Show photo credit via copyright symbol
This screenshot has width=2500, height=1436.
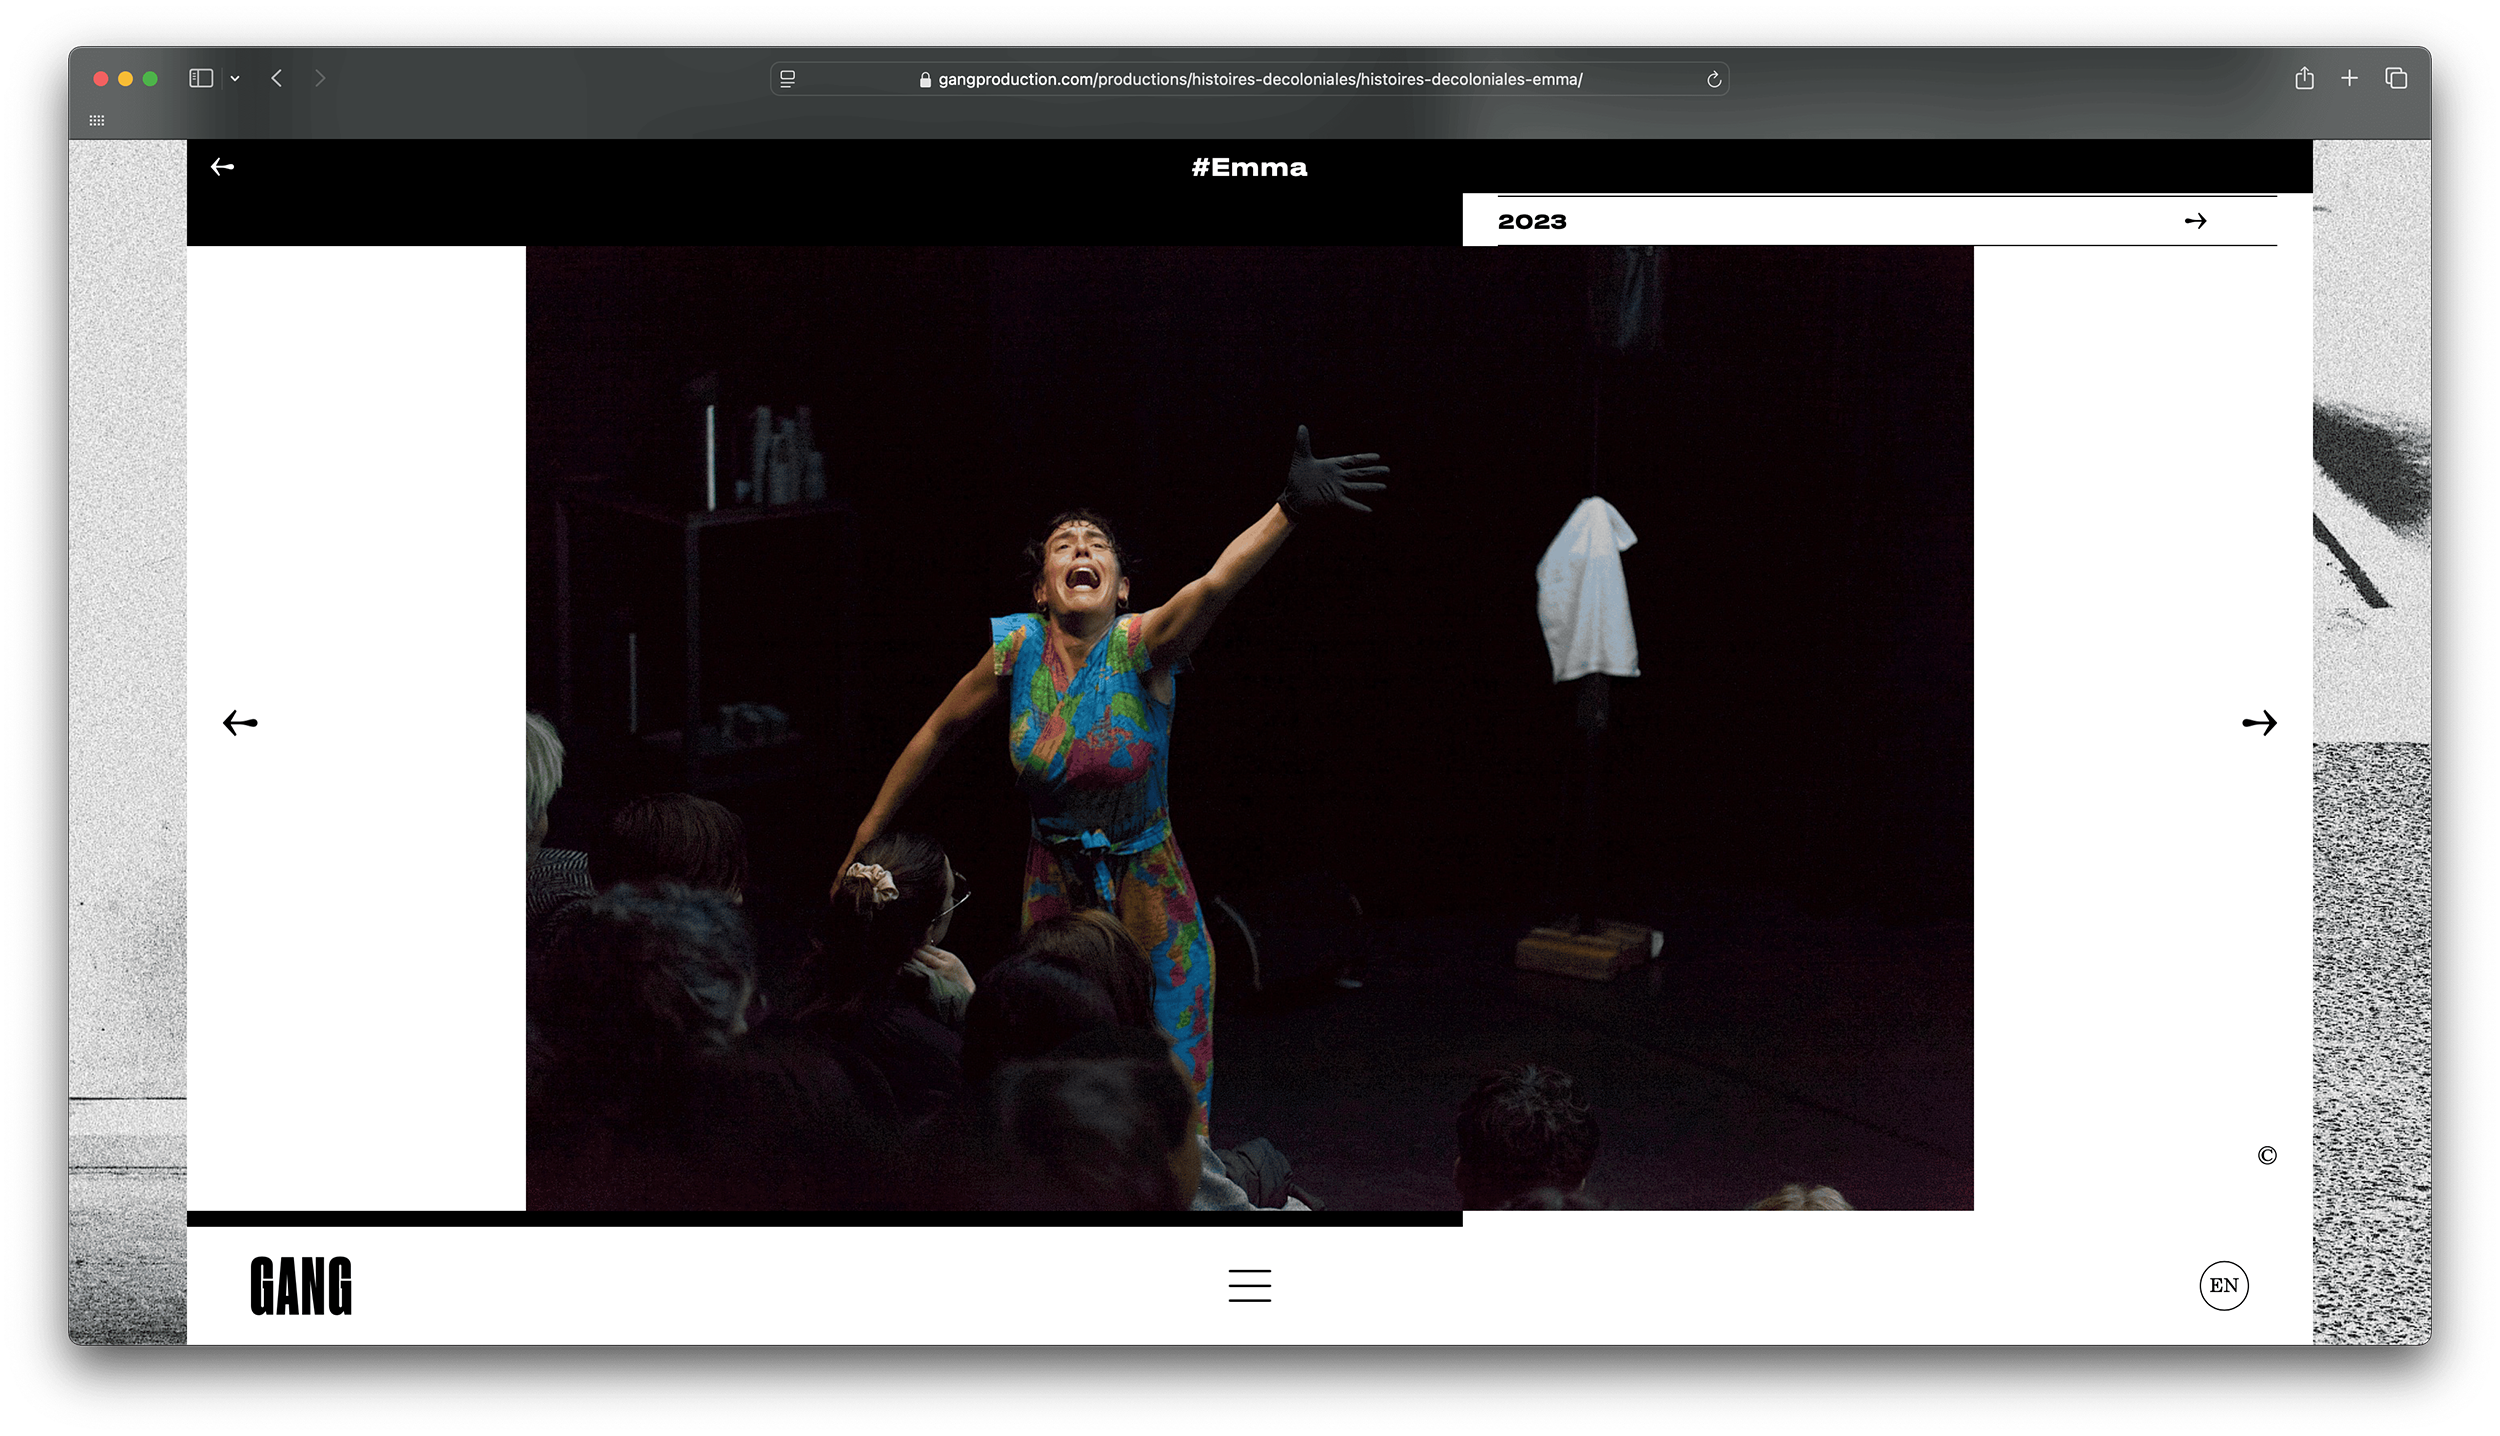(x=2266, y=1155)
